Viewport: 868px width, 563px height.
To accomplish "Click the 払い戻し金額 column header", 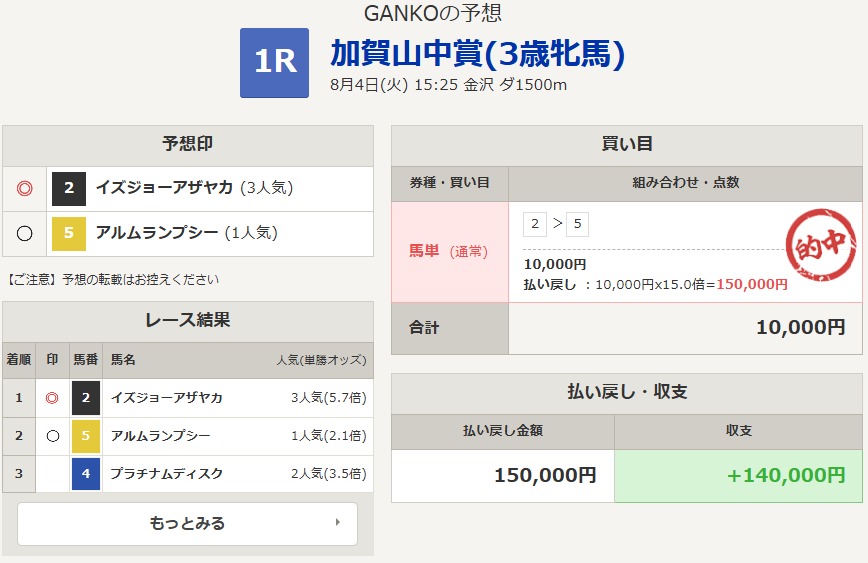I will point(503,431).
